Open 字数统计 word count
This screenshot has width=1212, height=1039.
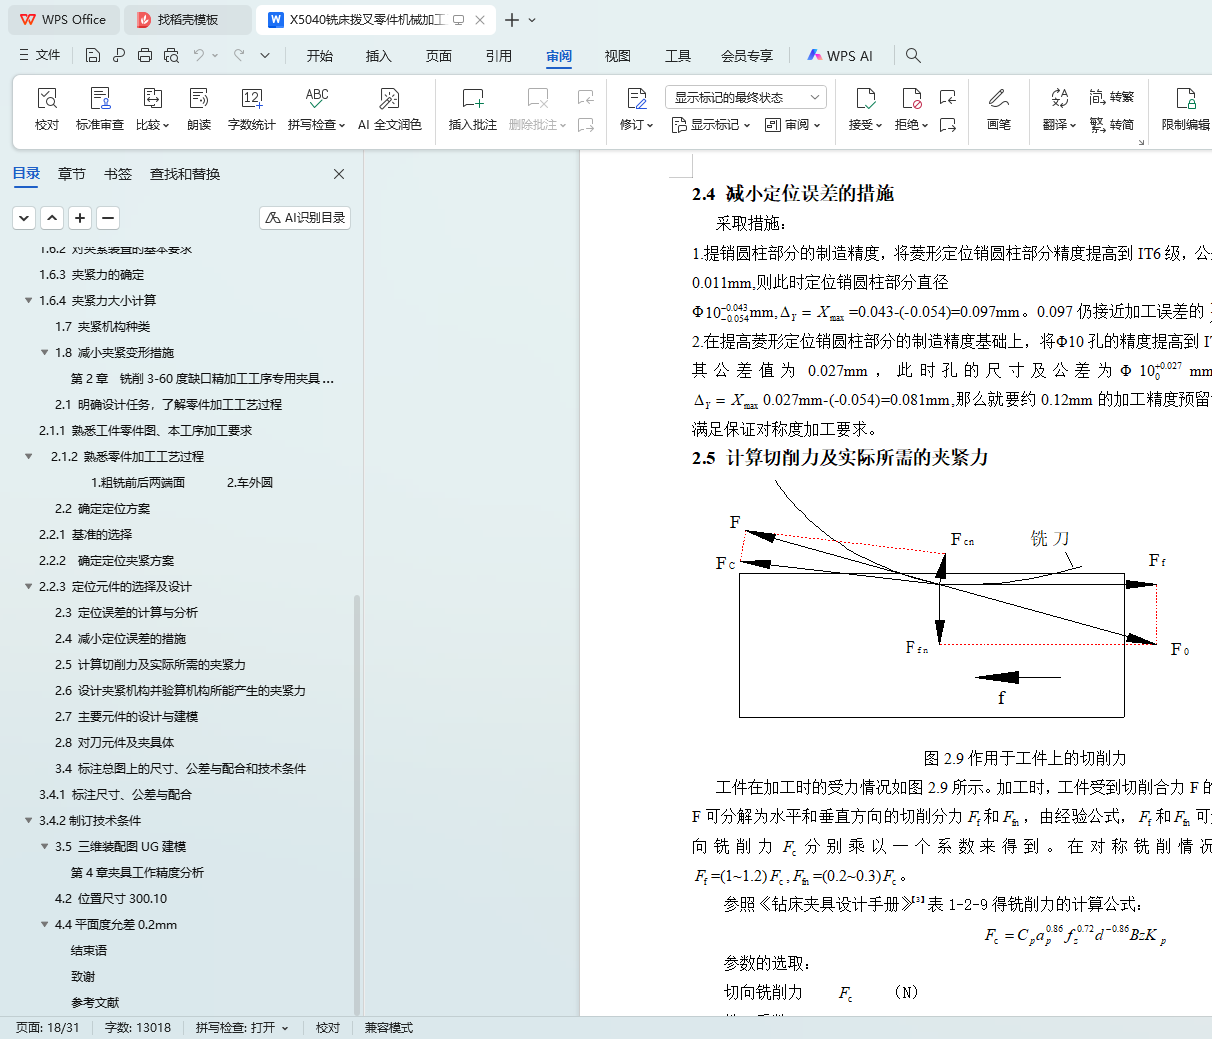coord(251,109)
